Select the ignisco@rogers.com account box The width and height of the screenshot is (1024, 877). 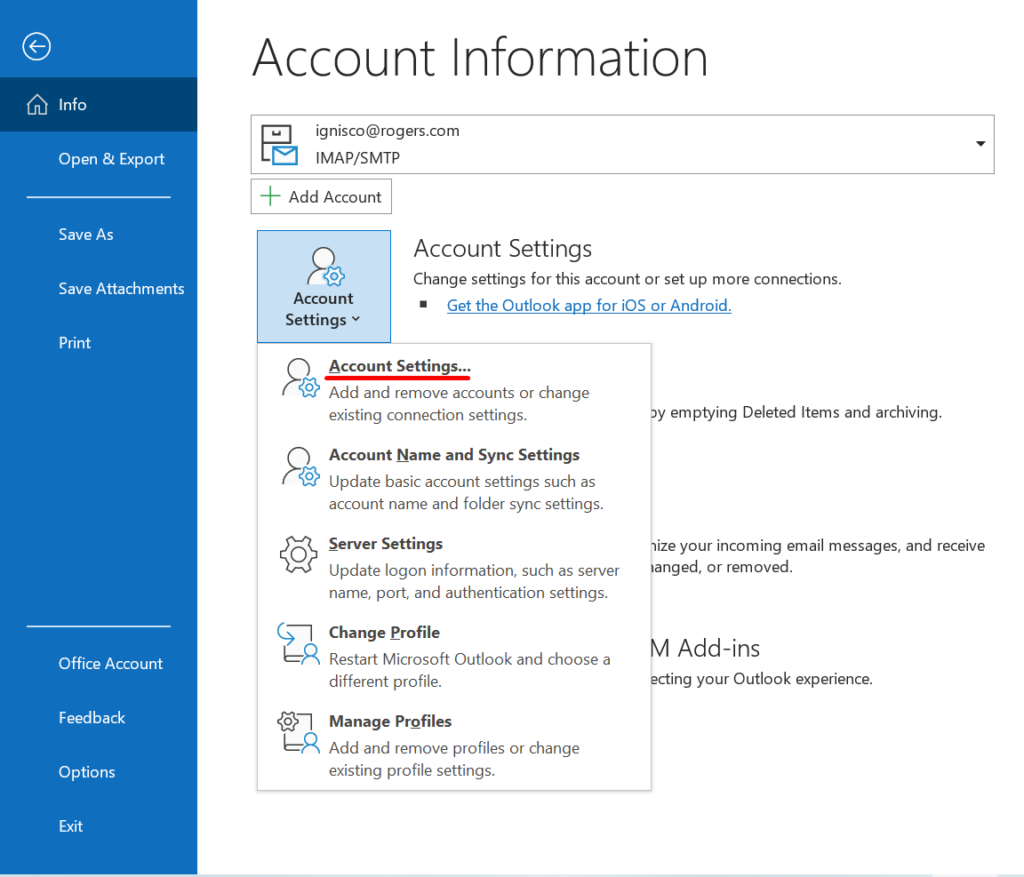[622, 144]
